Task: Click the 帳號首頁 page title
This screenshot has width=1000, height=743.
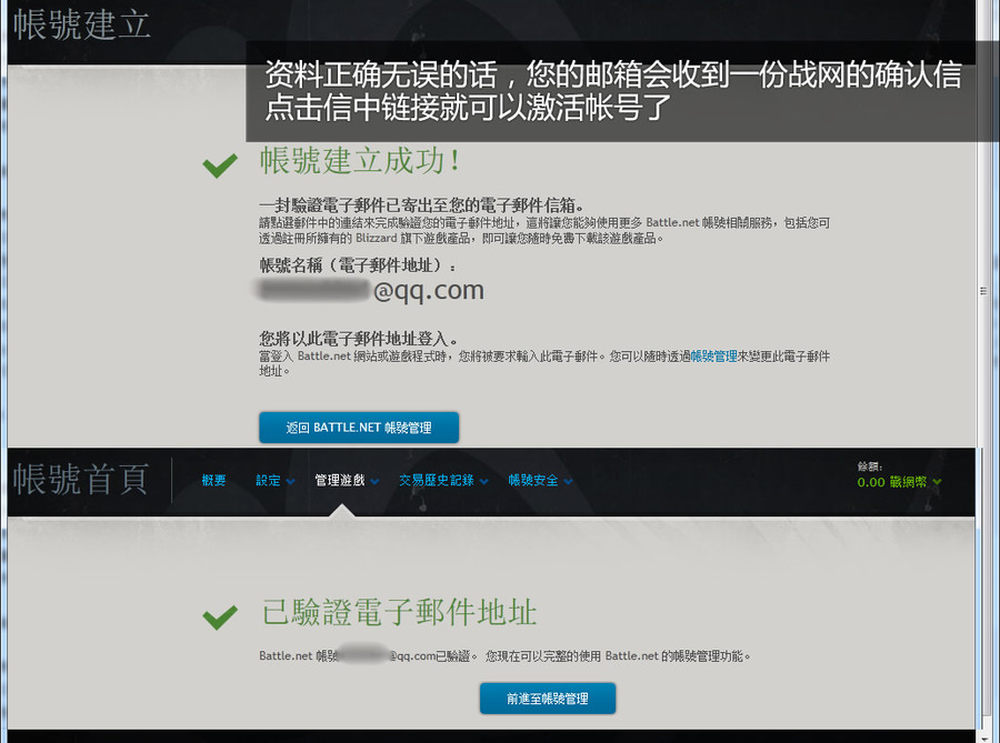Action: click(x=81, y=479)
